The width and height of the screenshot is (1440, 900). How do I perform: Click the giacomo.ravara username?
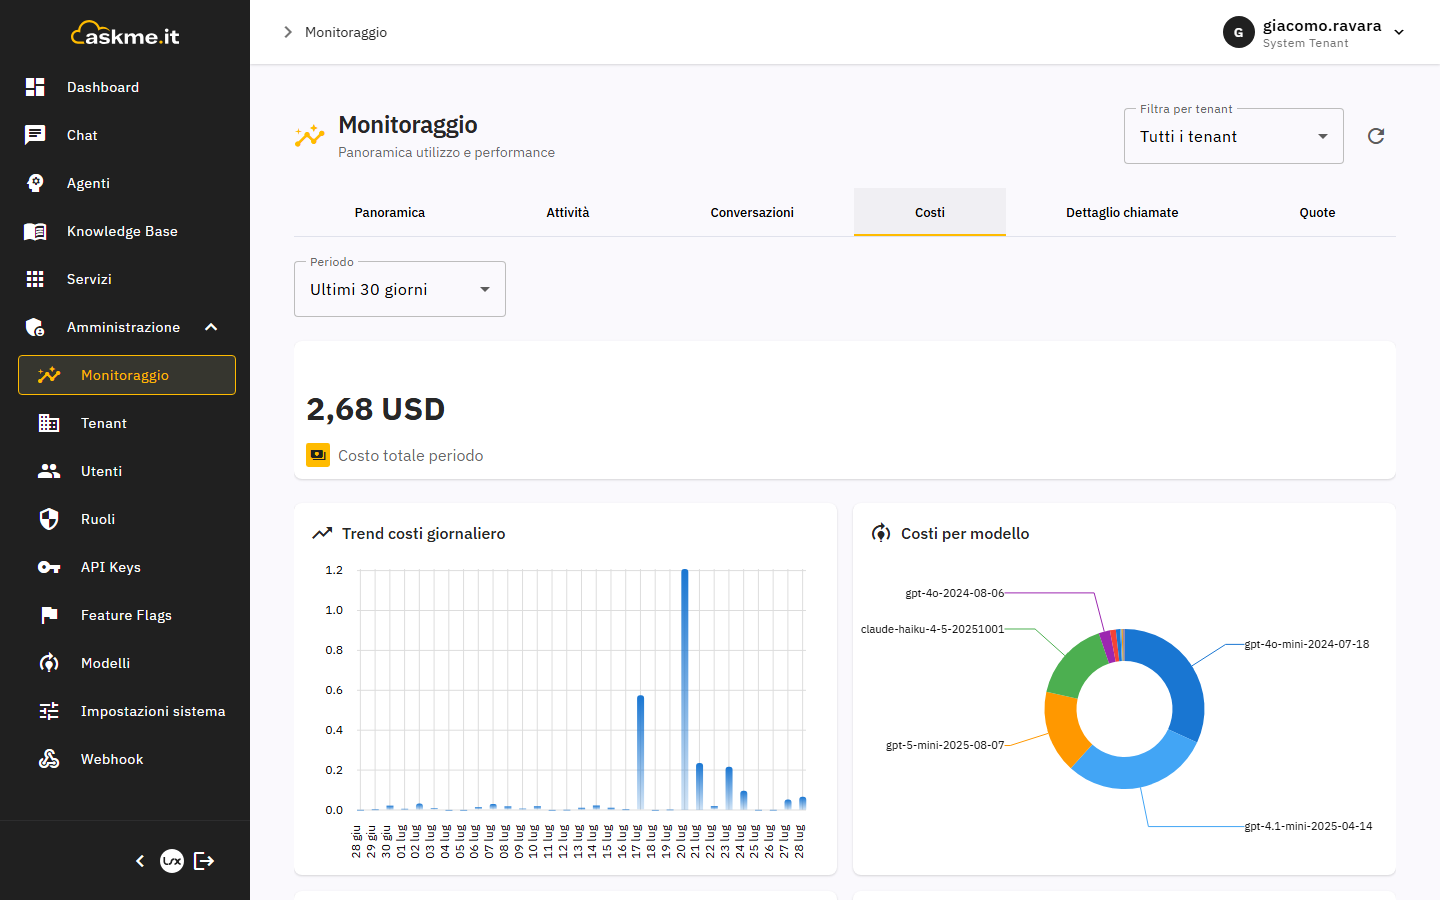[1322, 26]
